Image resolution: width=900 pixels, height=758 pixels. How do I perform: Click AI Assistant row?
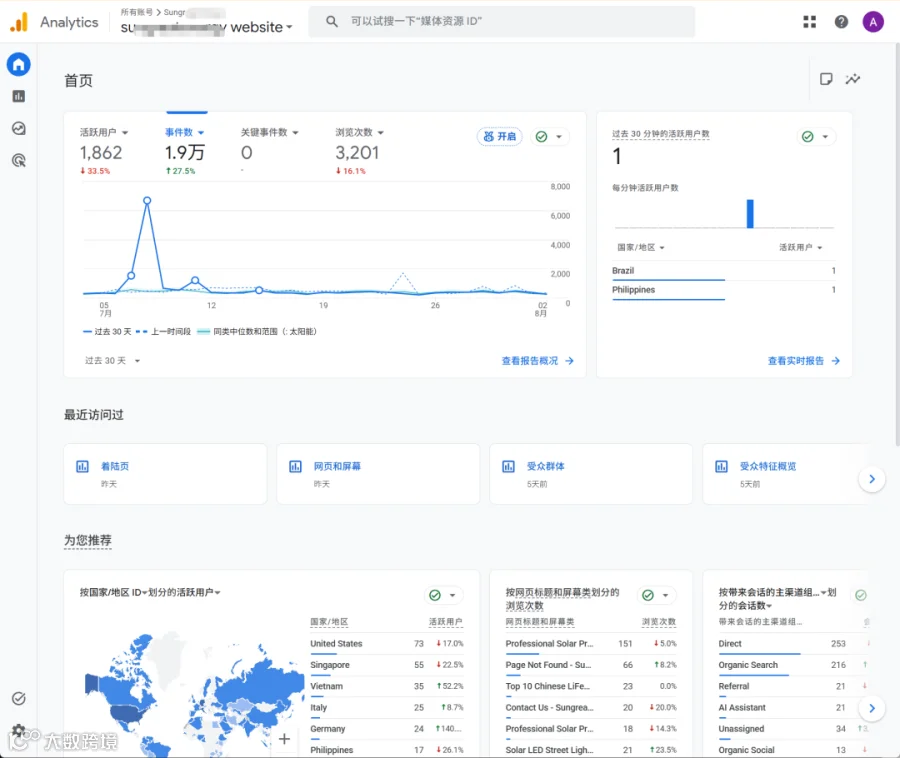792,708
